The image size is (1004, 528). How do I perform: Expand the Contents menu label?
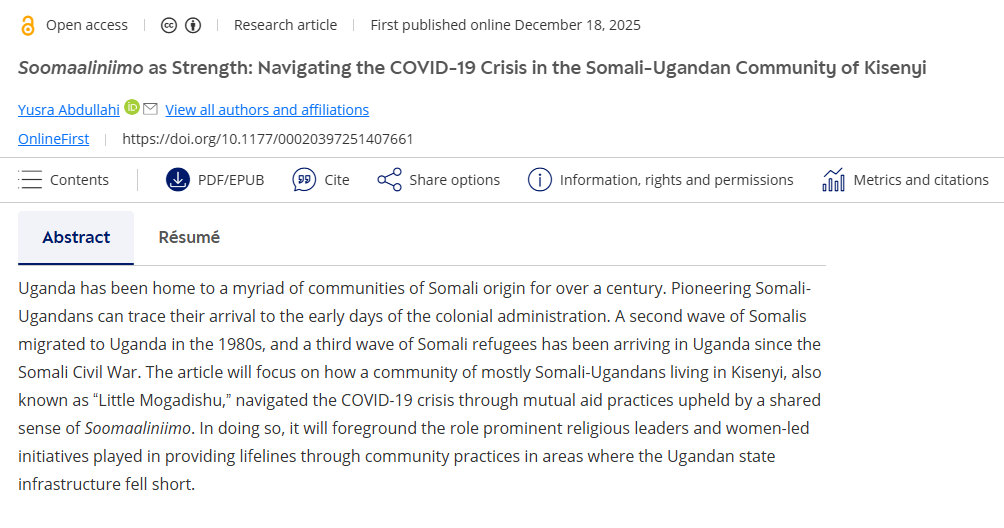coord(79,180)
